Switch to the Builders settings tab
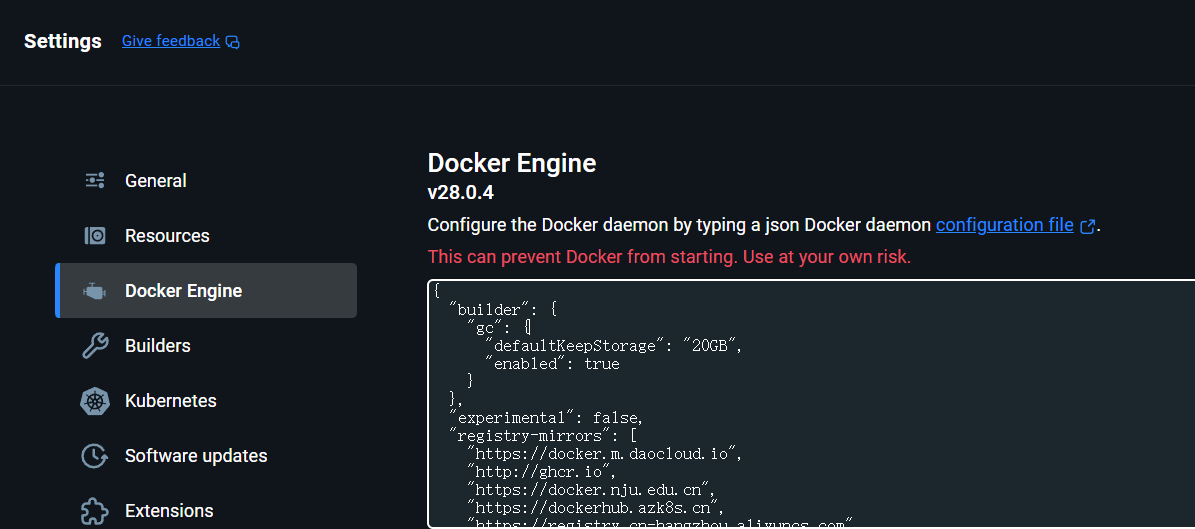Screen dimensions: 1195x529 click(x=206, y=345)
